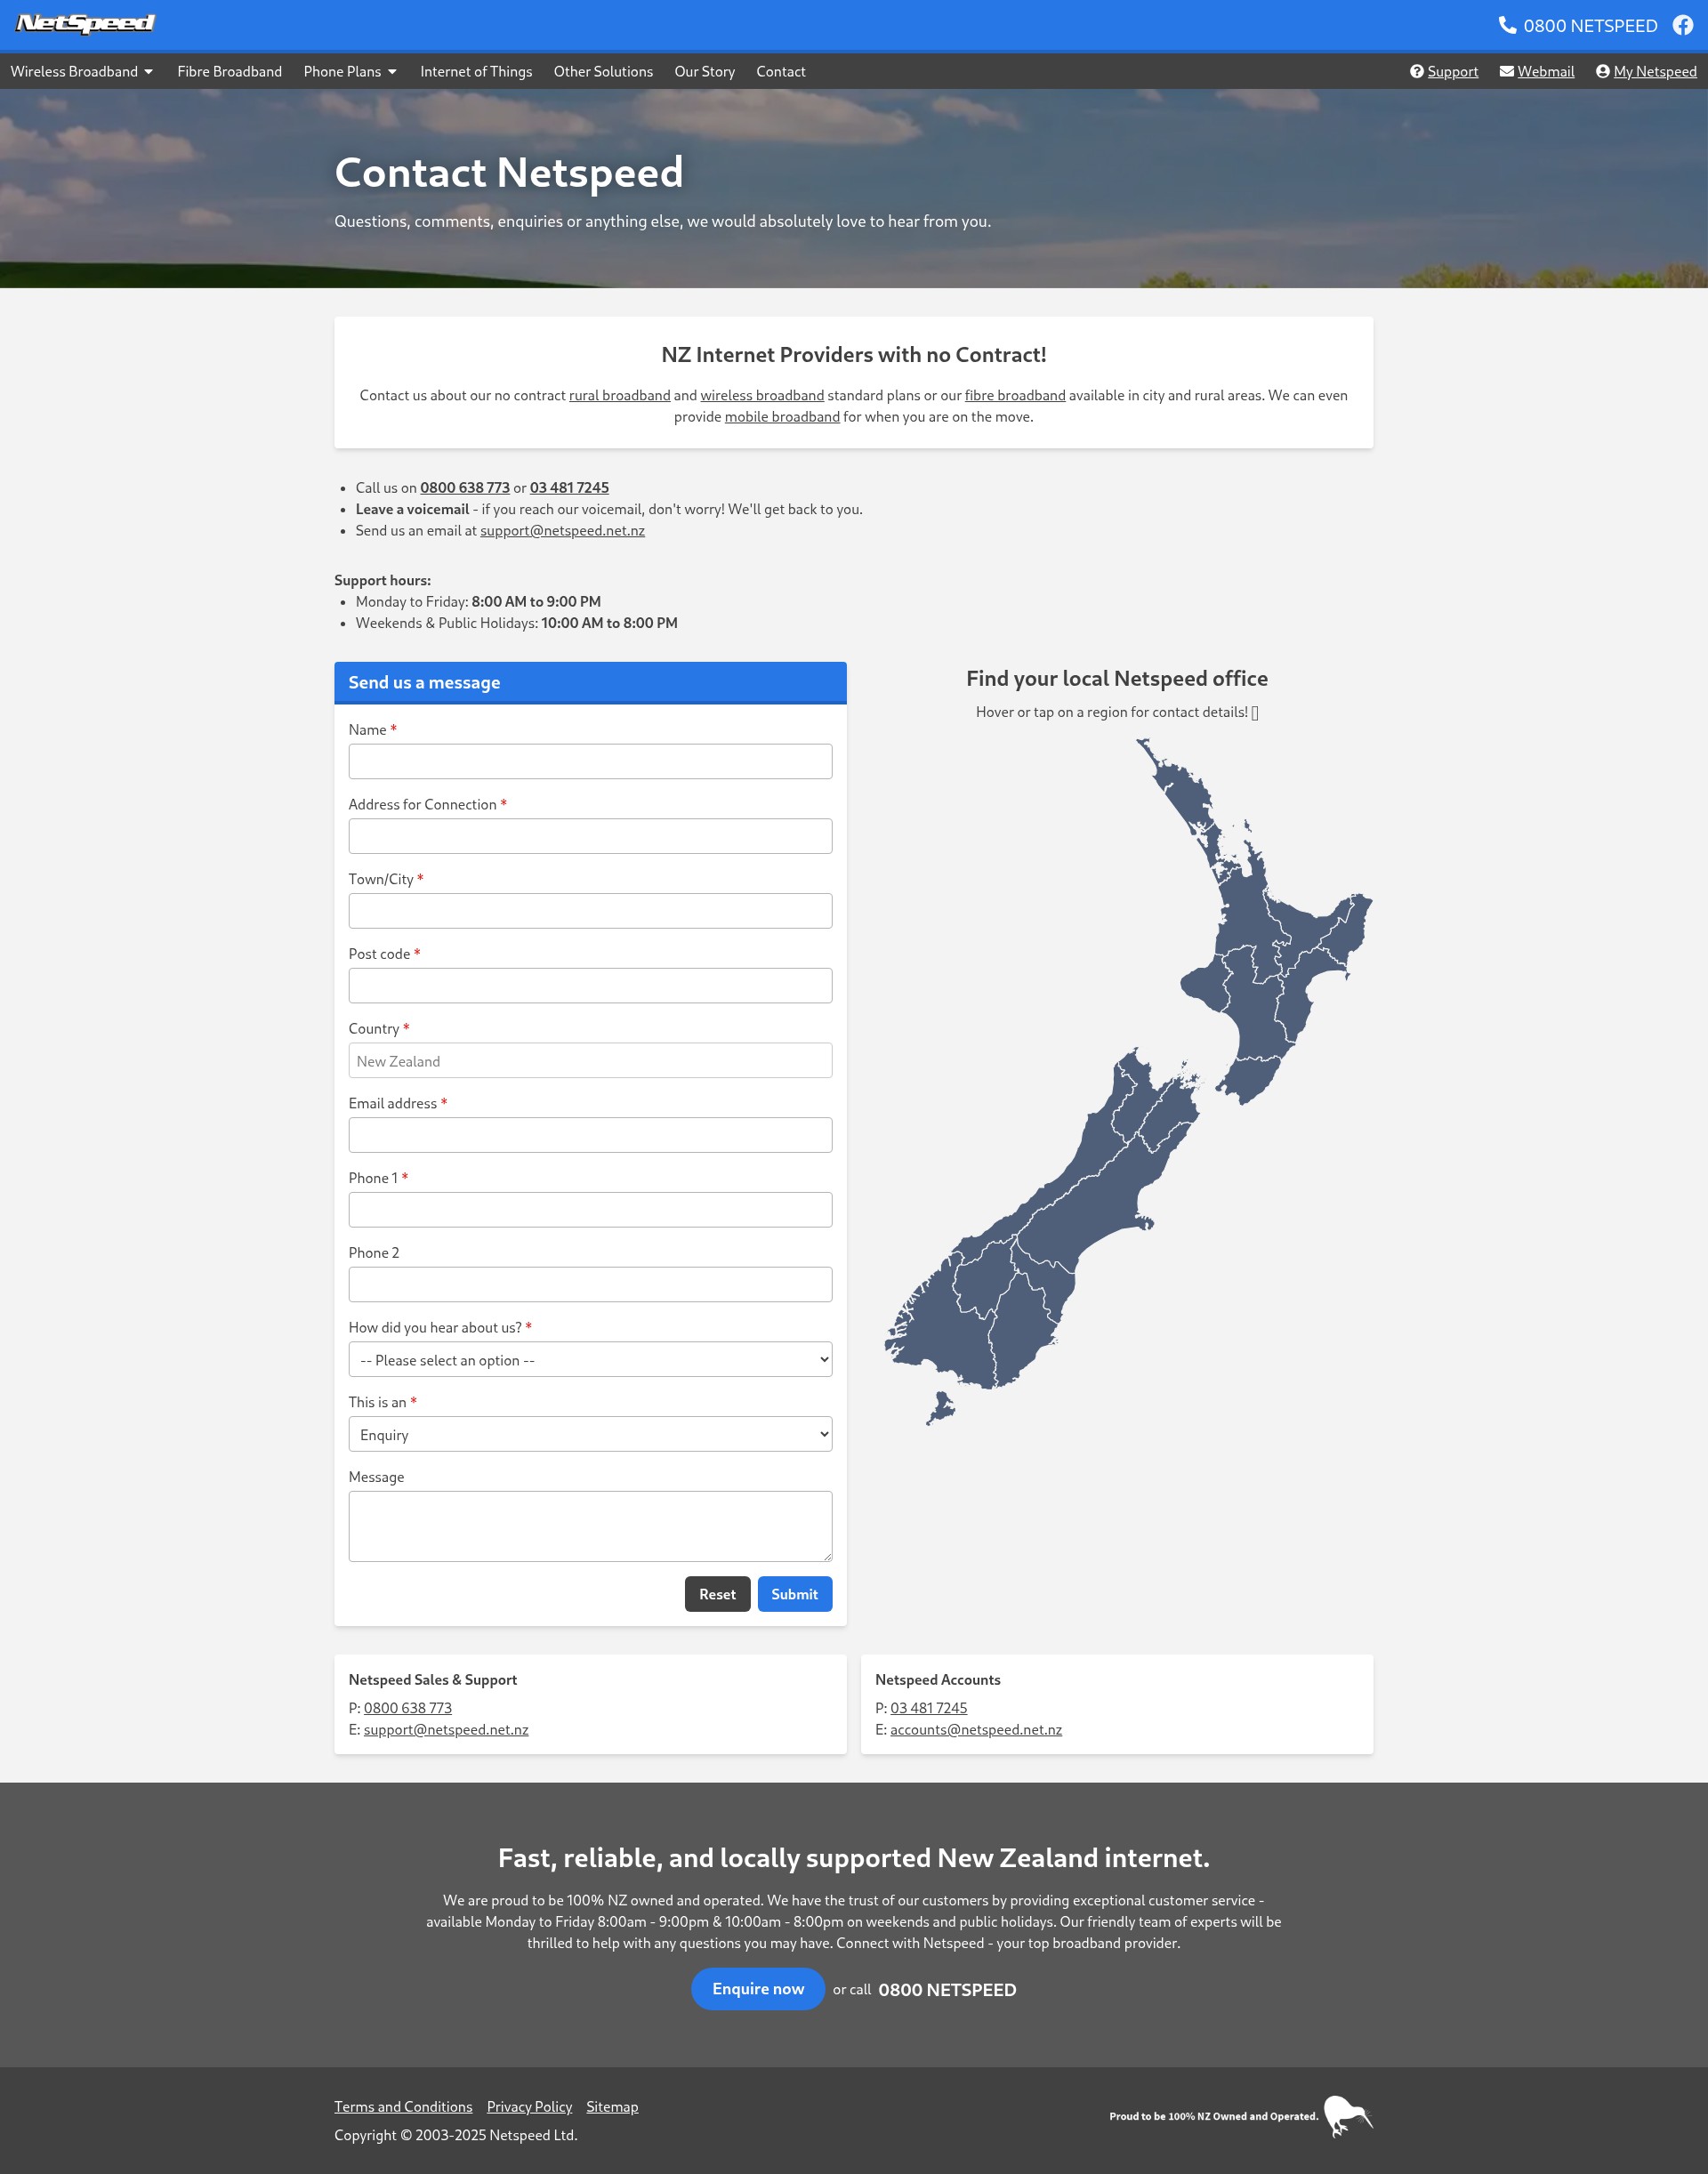
Task: Click the Town/City input field
Action: pos(590,910)
